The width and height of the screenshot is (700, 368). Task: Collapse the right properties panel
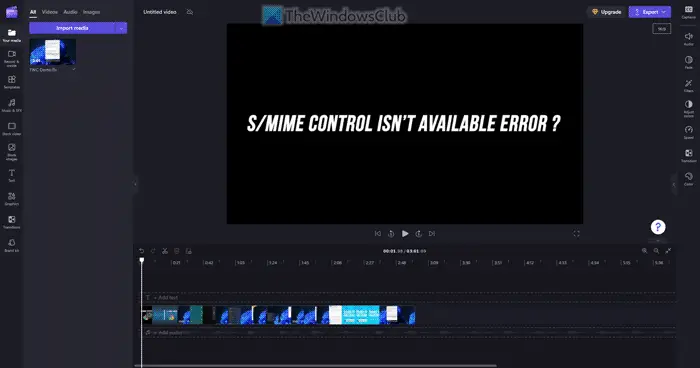674,184
